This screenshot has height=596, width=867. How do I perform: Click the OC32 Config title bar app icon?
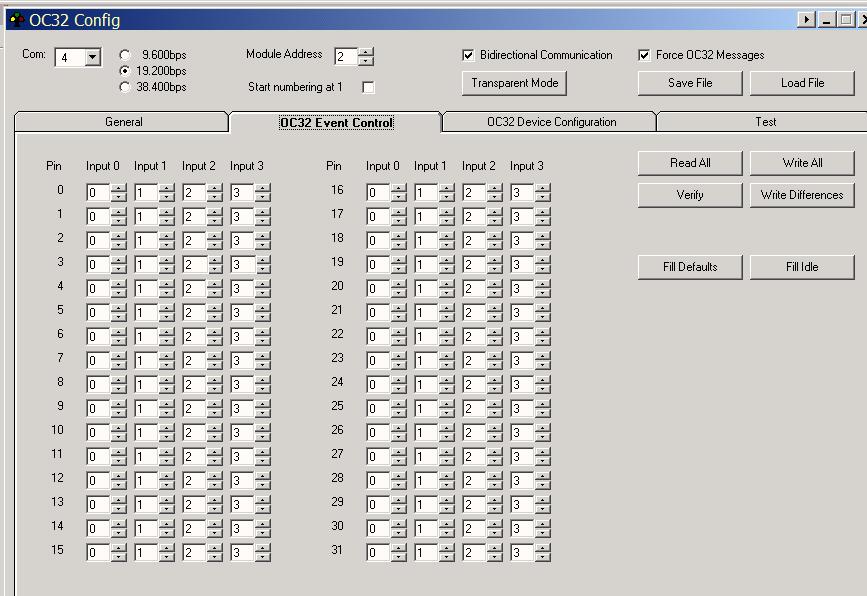tap(16, 19)
